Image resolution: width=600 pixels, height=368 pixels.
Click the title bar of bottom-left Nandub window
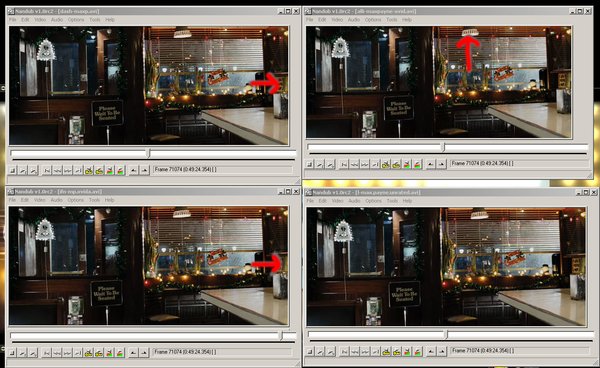[x=153, y=191]
